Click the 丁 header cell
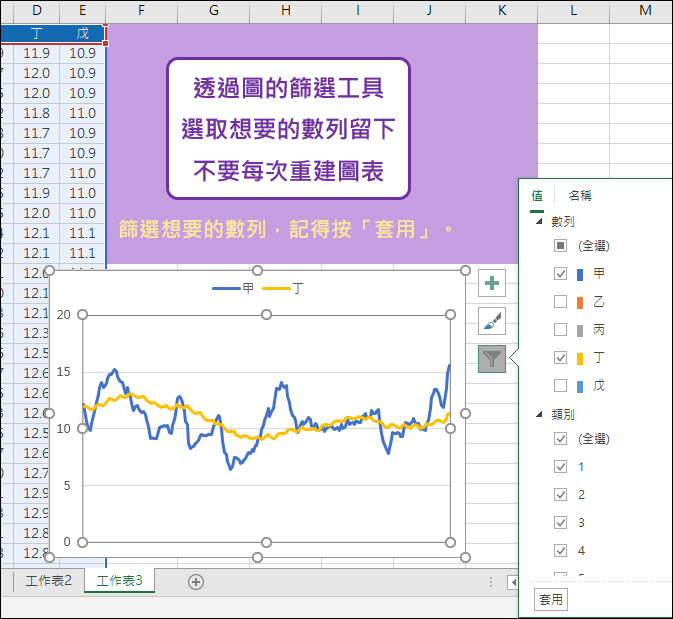Image resolution: width=673 pixels, height=619 pixels. 36,33
